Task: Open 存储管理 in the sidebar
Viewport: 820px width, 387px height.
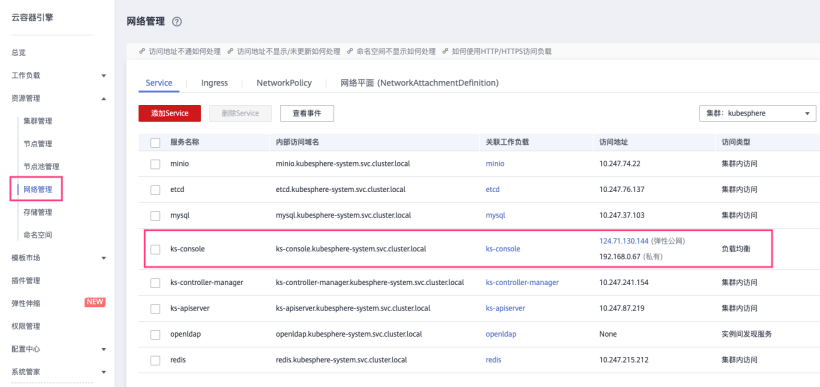Action: (x=38, y=212)
